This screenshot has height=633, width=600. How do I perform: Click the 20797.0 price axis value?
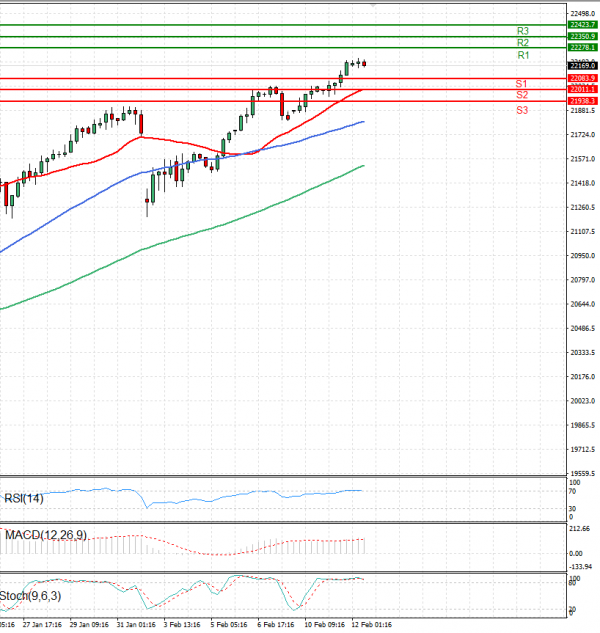point(583,280)
